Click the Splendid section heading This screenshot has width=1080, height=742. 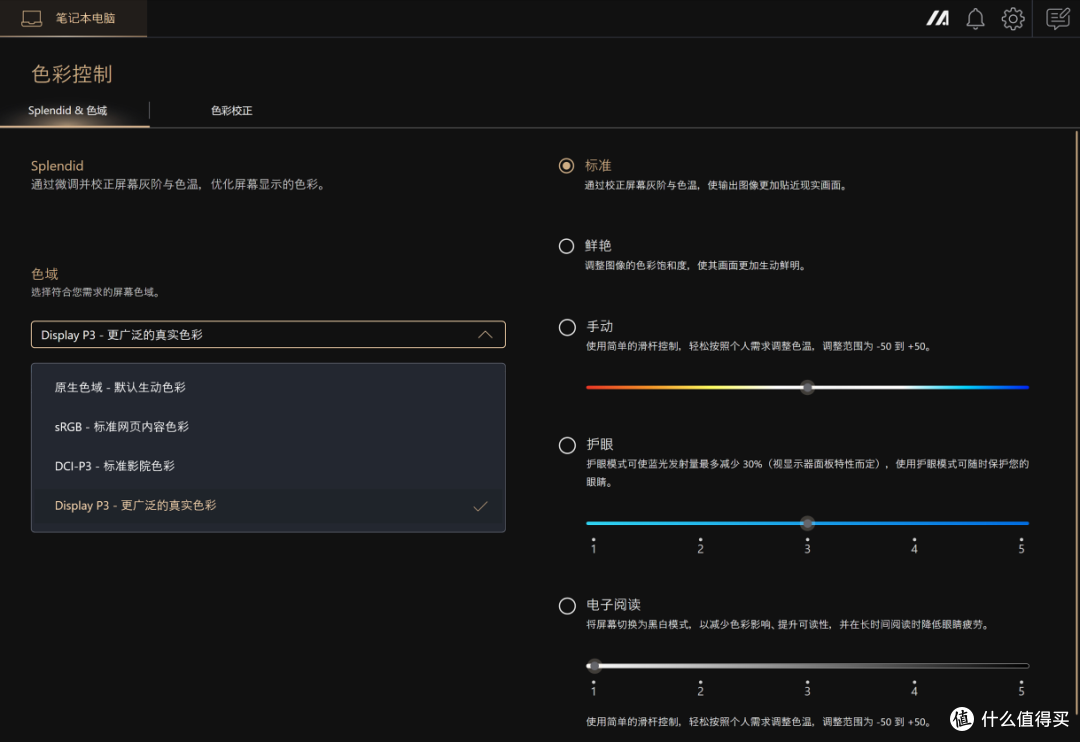click(57, 166)
